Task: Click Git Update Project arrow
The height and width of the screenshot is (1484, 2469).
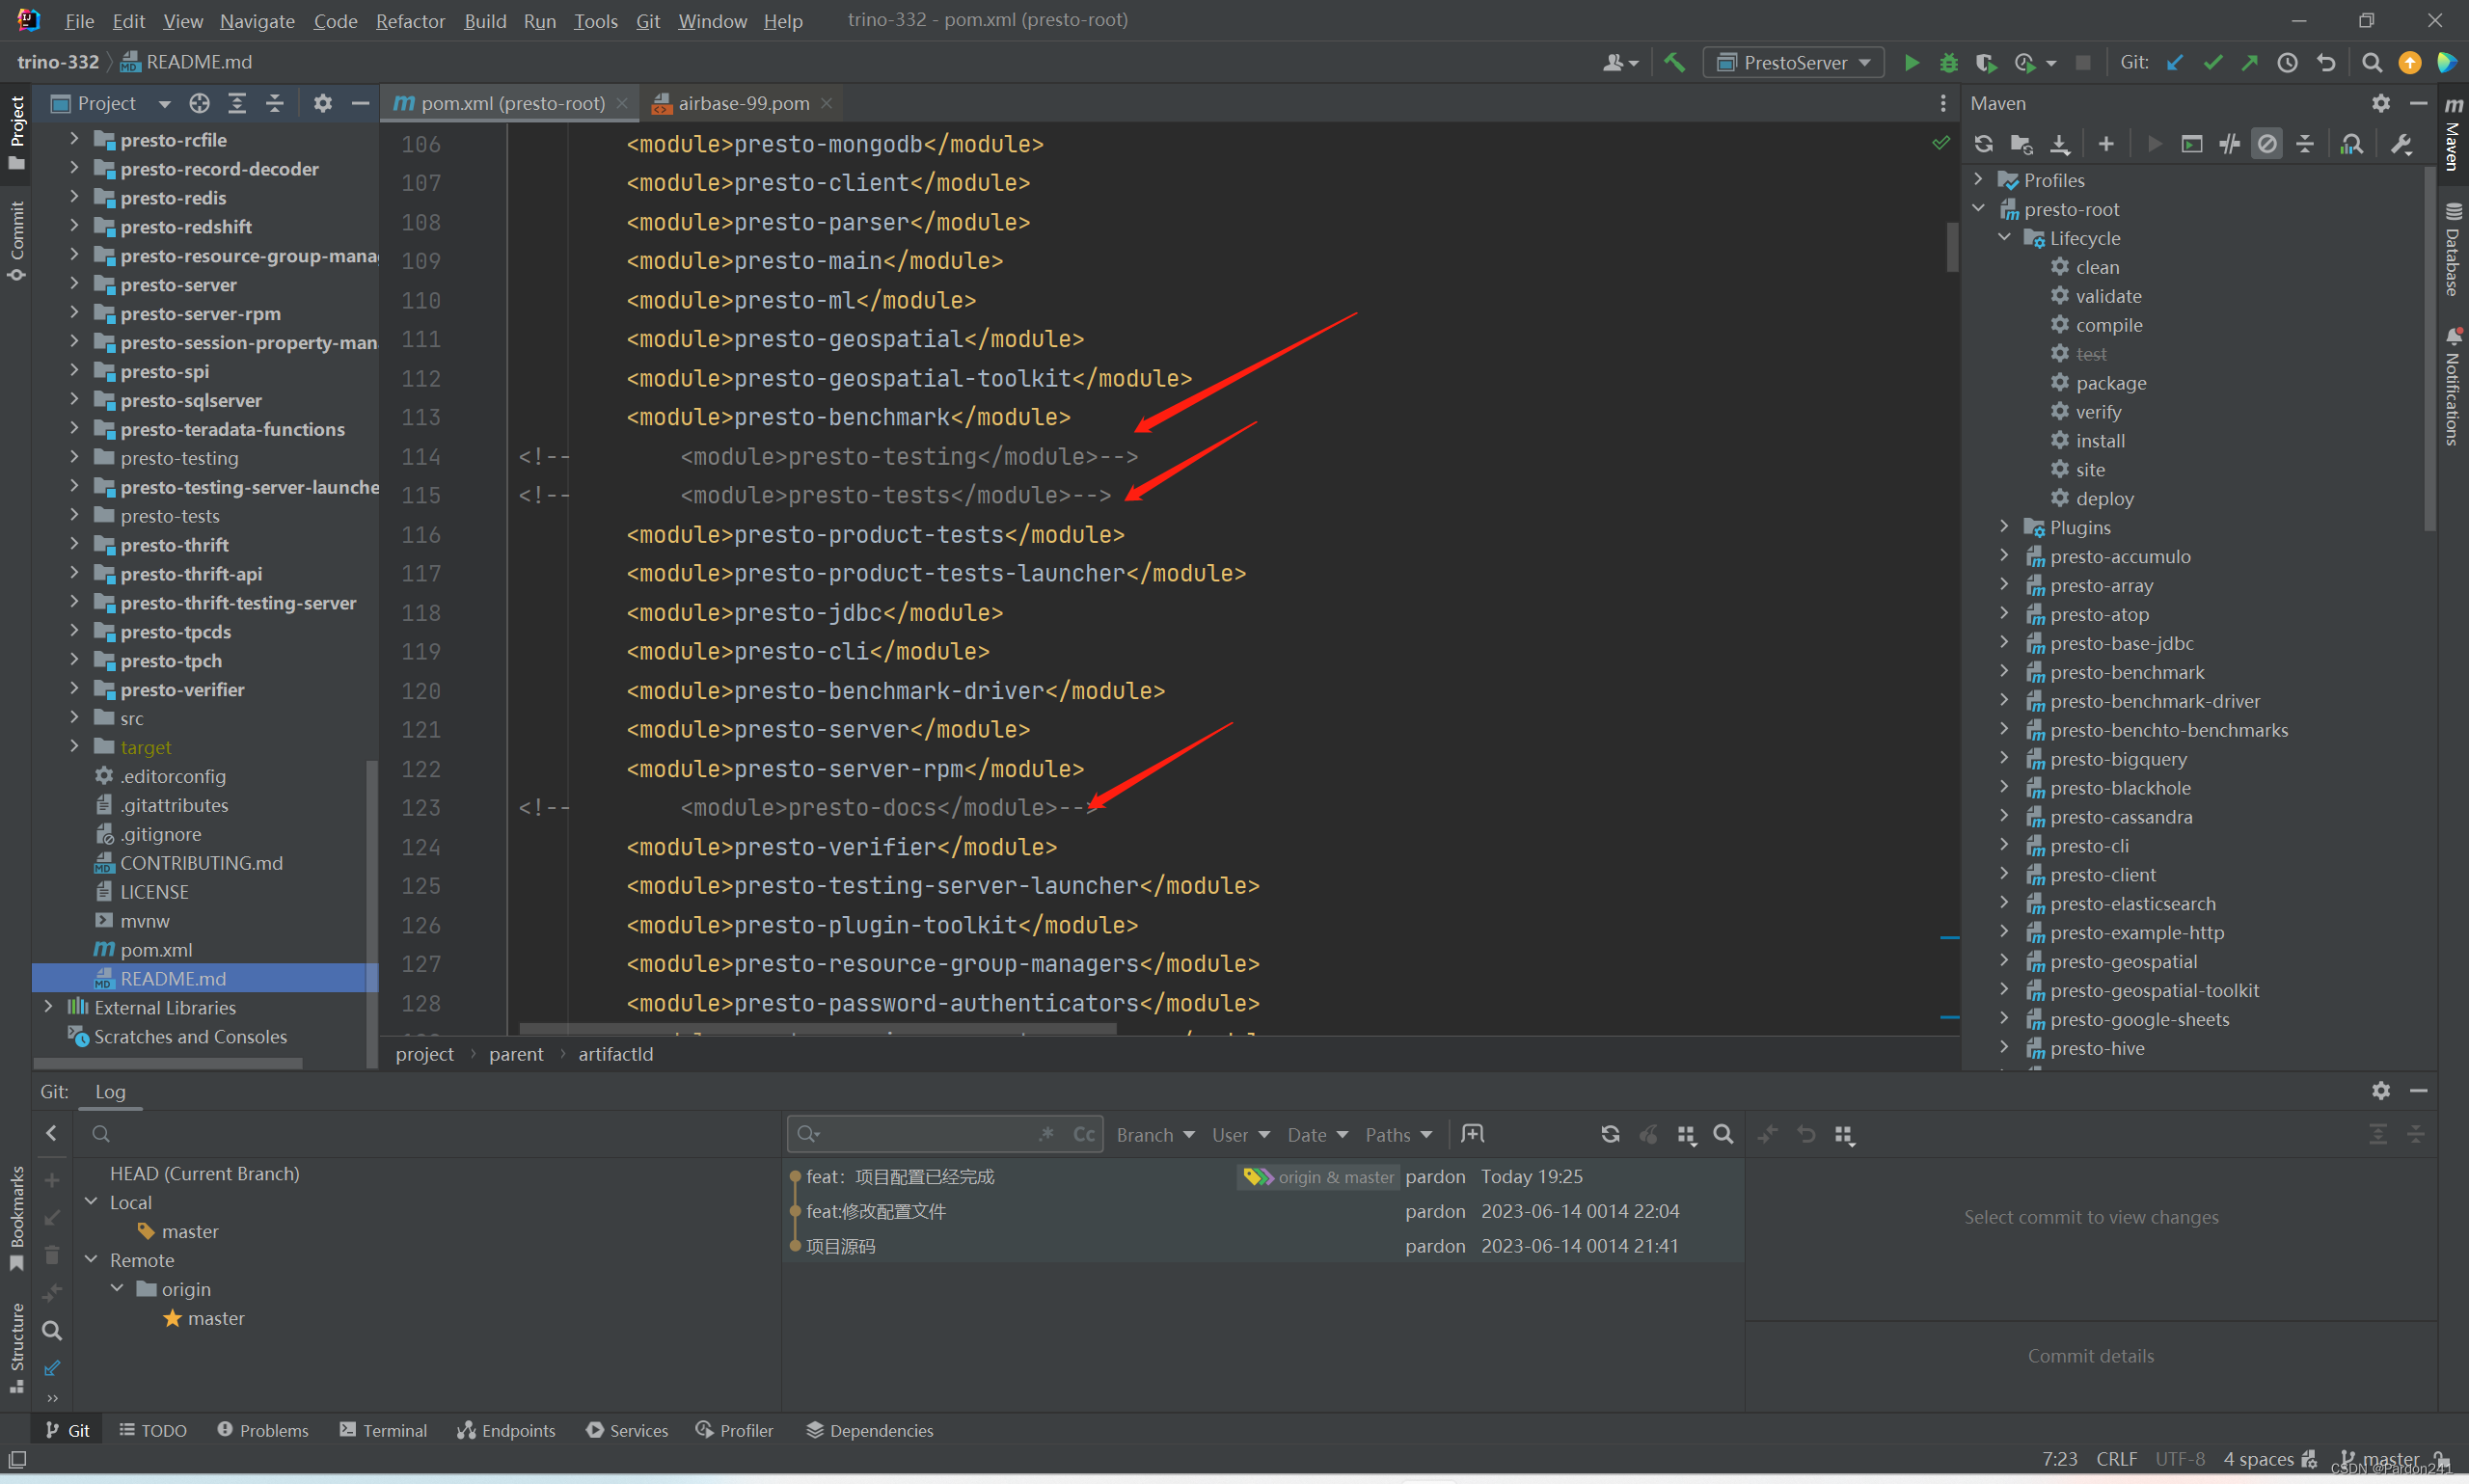Action: [2174, 63]
